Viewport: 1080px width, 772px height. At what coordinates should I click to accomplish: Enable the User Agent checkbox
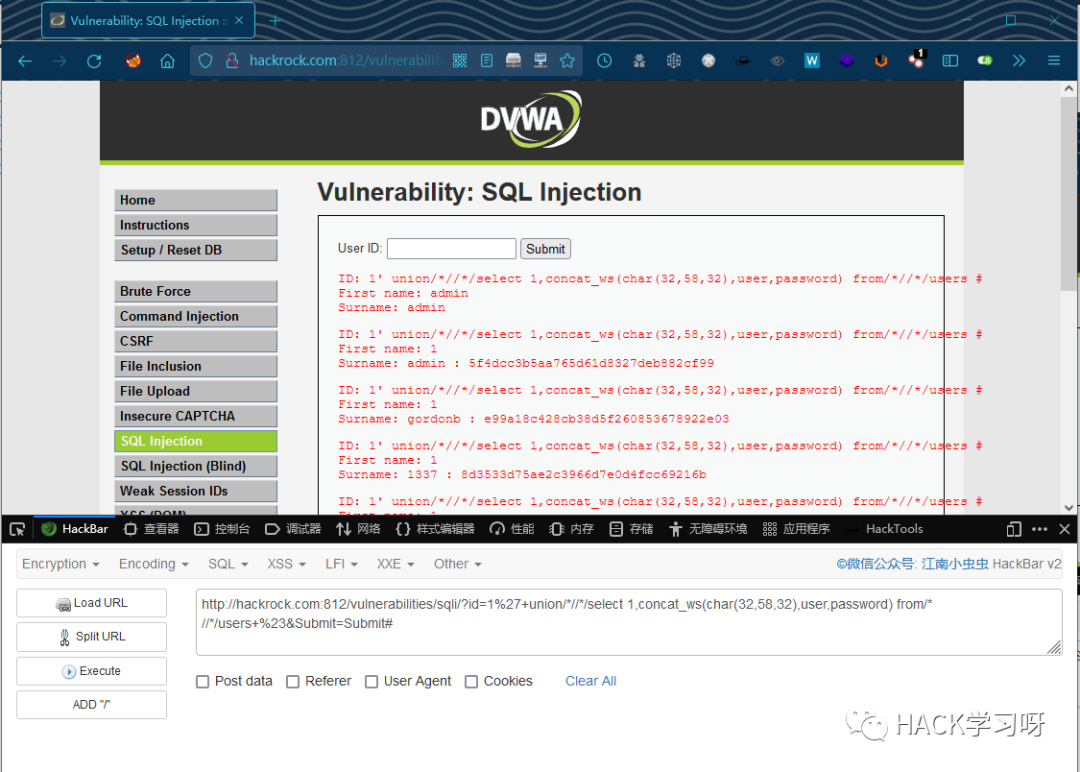(x=371, y=682)
